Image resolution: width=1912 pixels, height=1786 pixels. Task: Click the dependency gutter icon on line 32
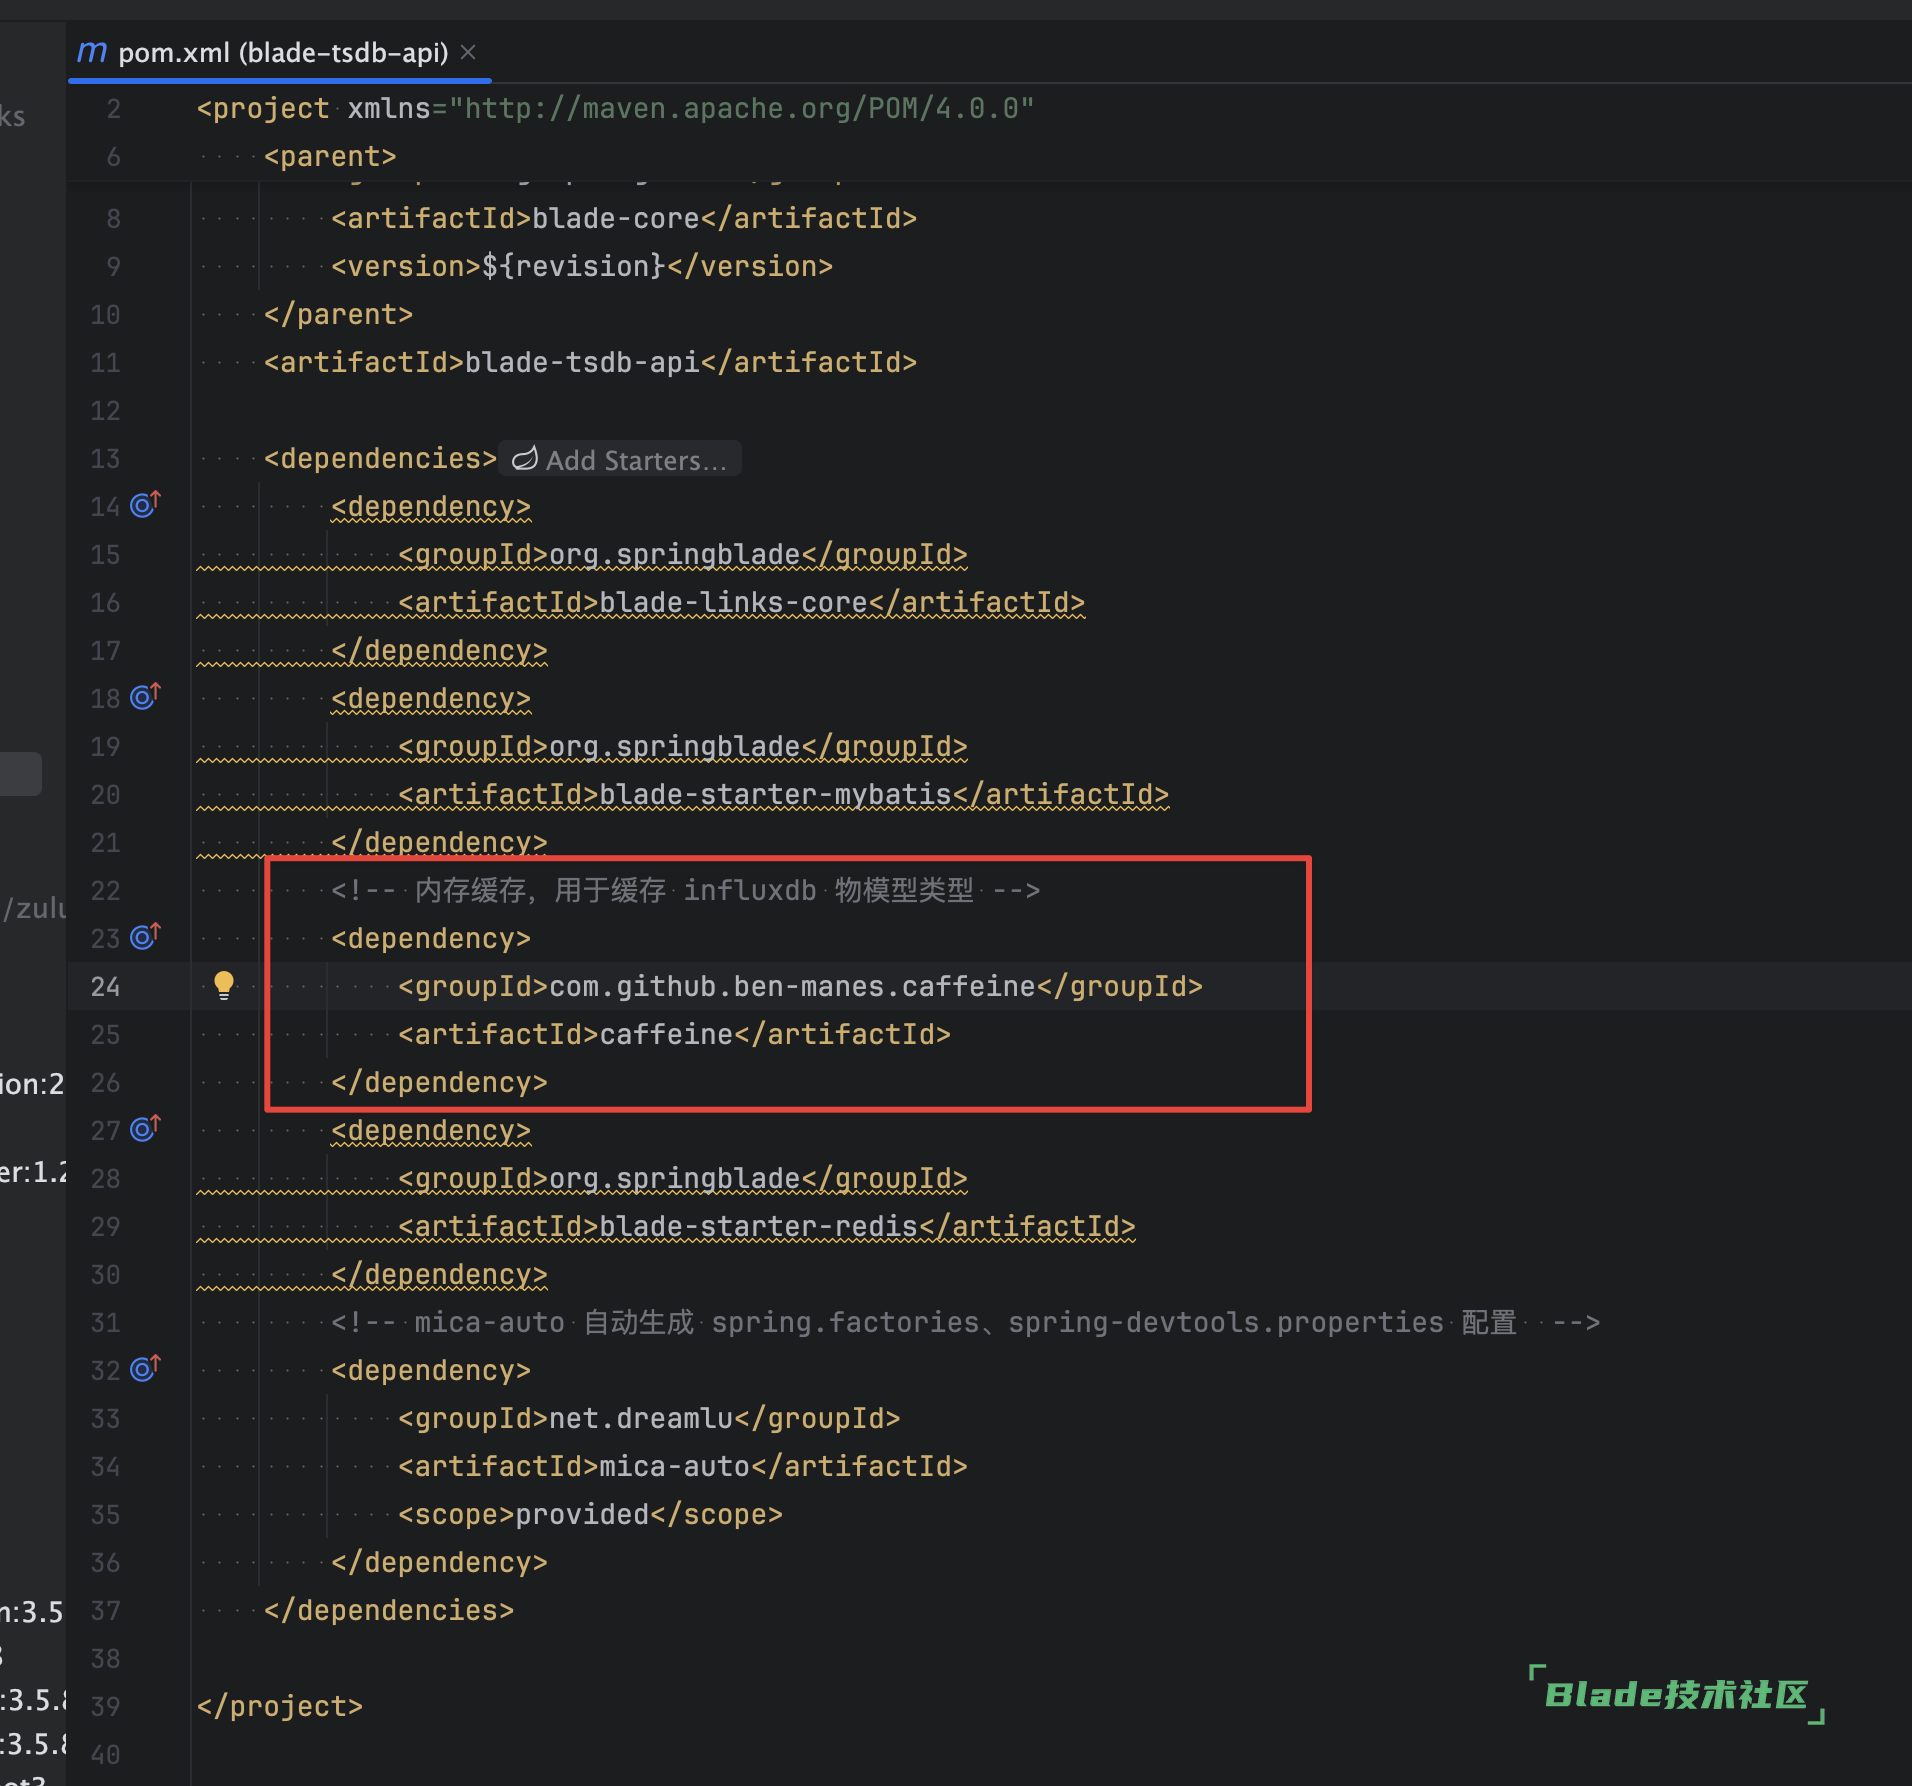146,1368
